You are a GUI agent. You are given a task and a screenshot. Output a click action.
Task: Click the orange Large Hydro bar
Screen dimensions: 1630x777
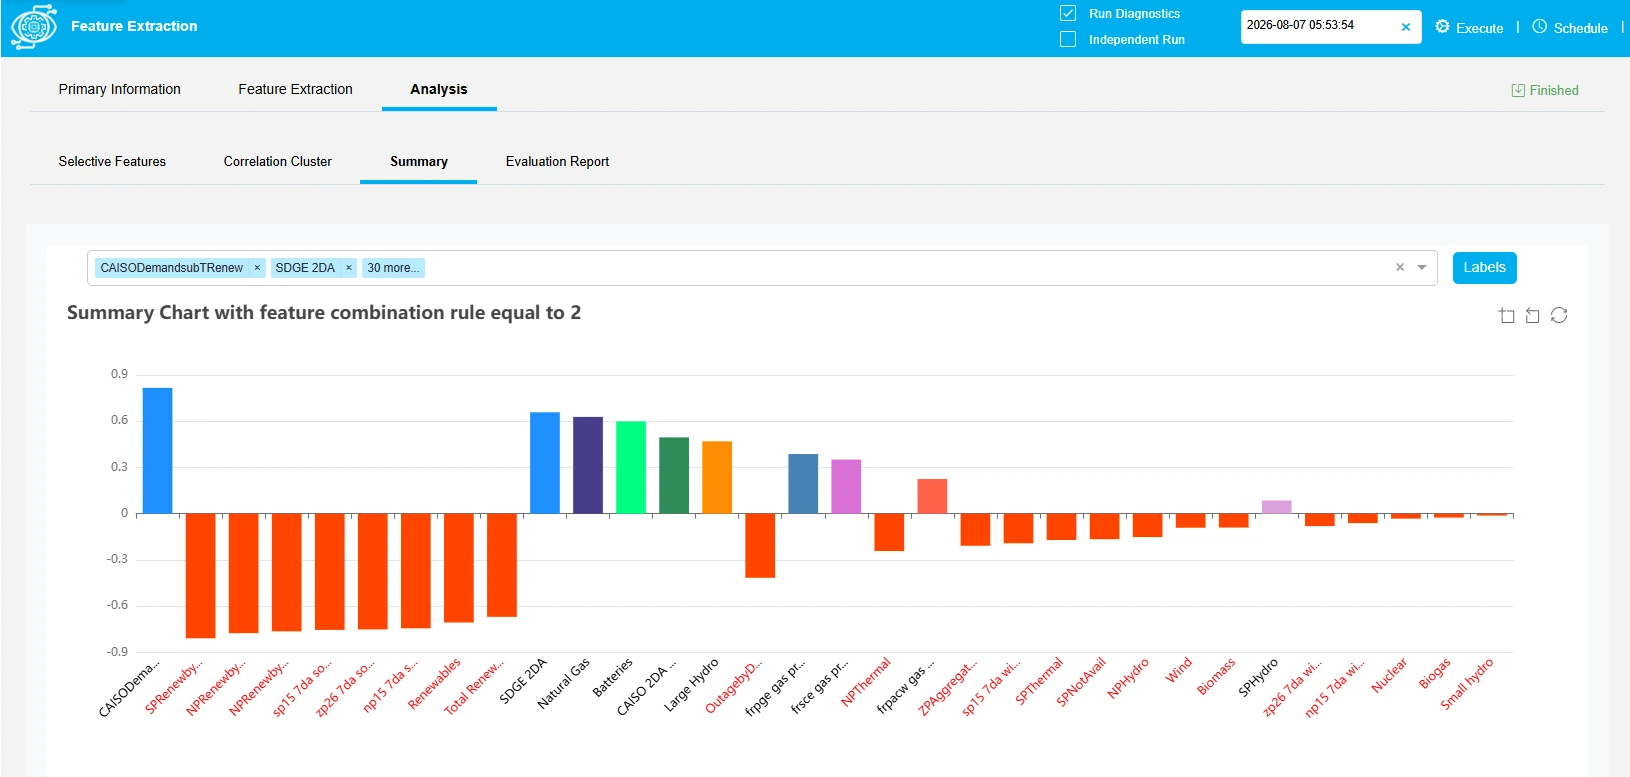click(717, 477)
